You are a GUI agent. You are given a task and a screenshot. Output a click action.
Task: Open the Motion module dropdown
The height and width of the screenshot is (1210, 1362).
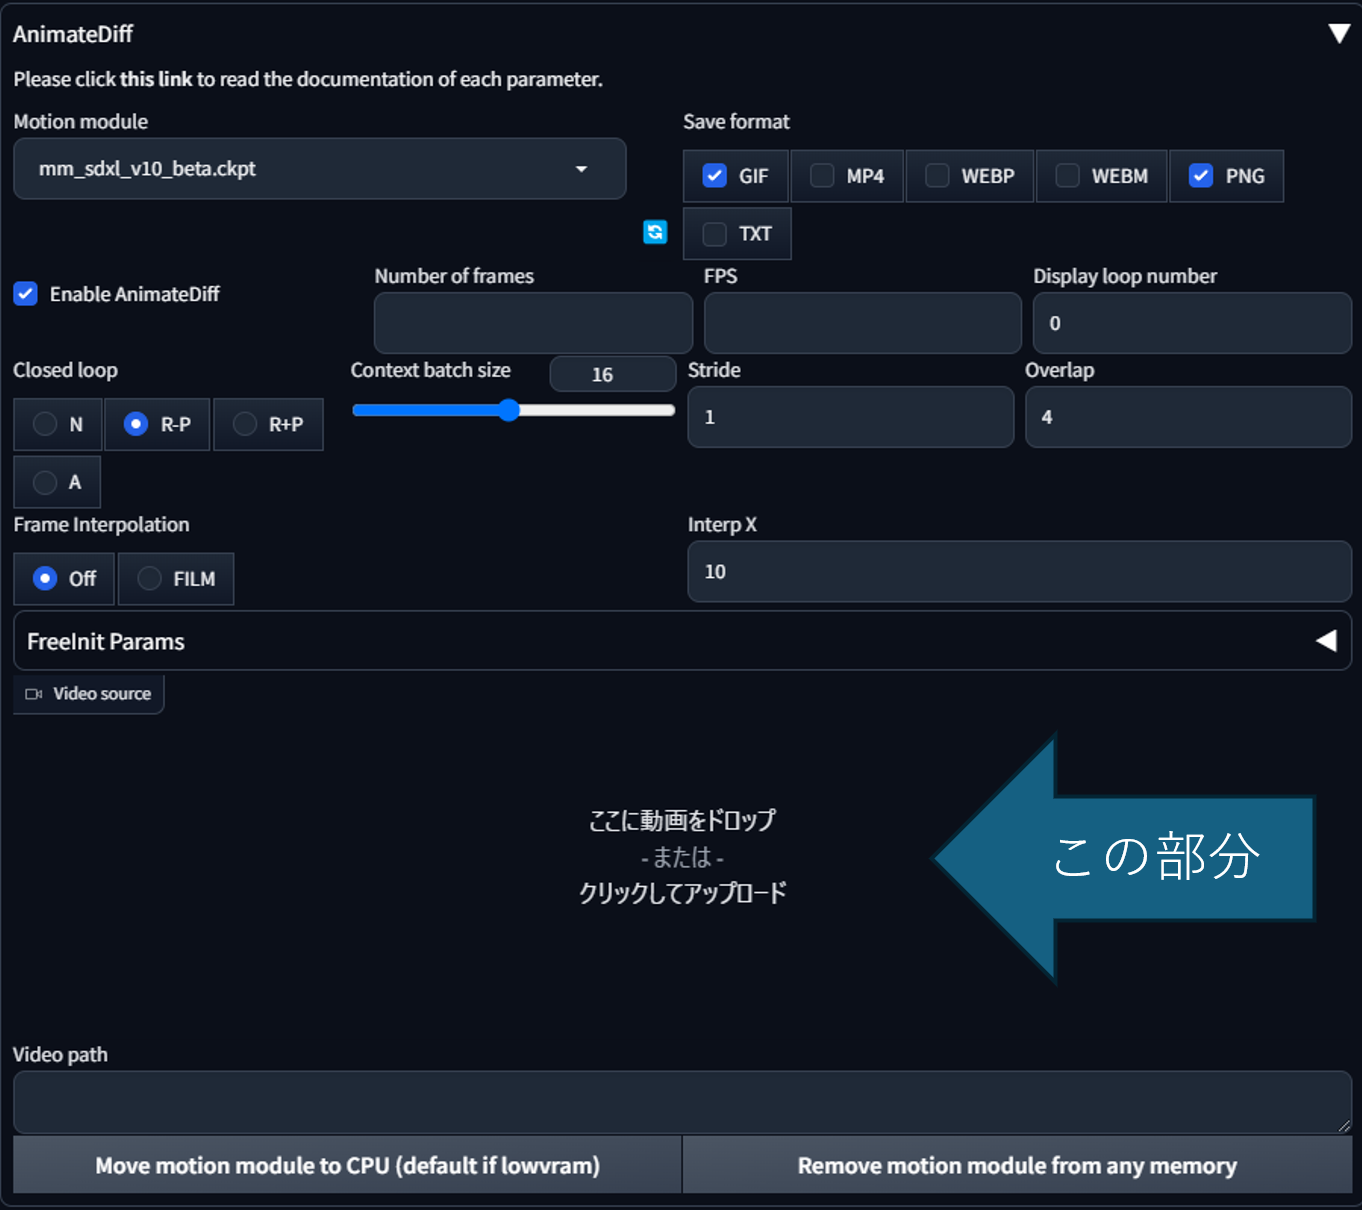click(320, 169)
